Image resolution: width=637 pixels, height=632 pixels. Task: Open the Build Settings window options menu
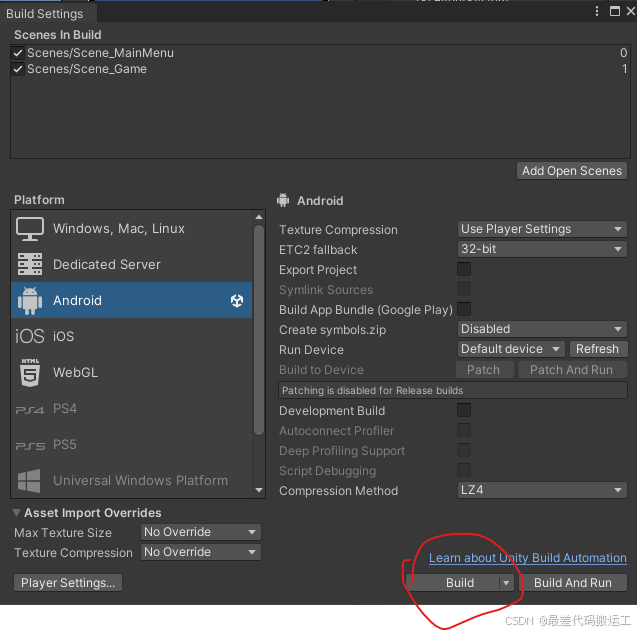(597, 11)
